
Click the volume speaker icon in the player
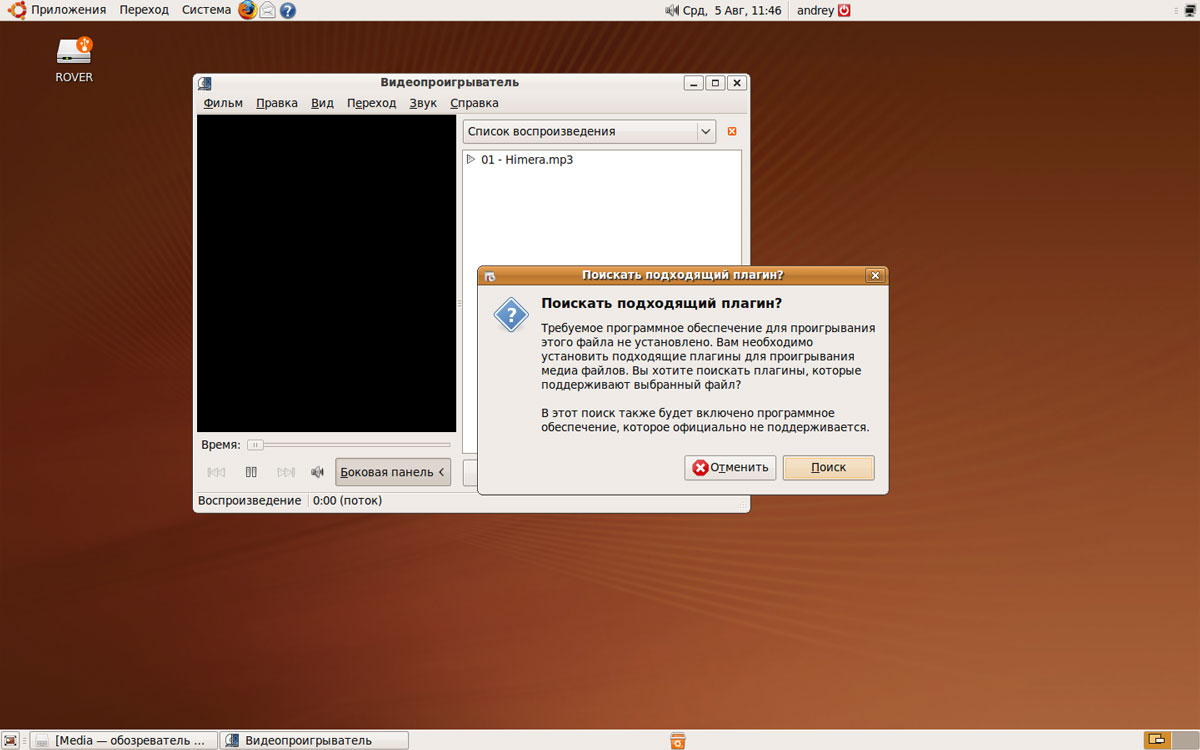317,472
